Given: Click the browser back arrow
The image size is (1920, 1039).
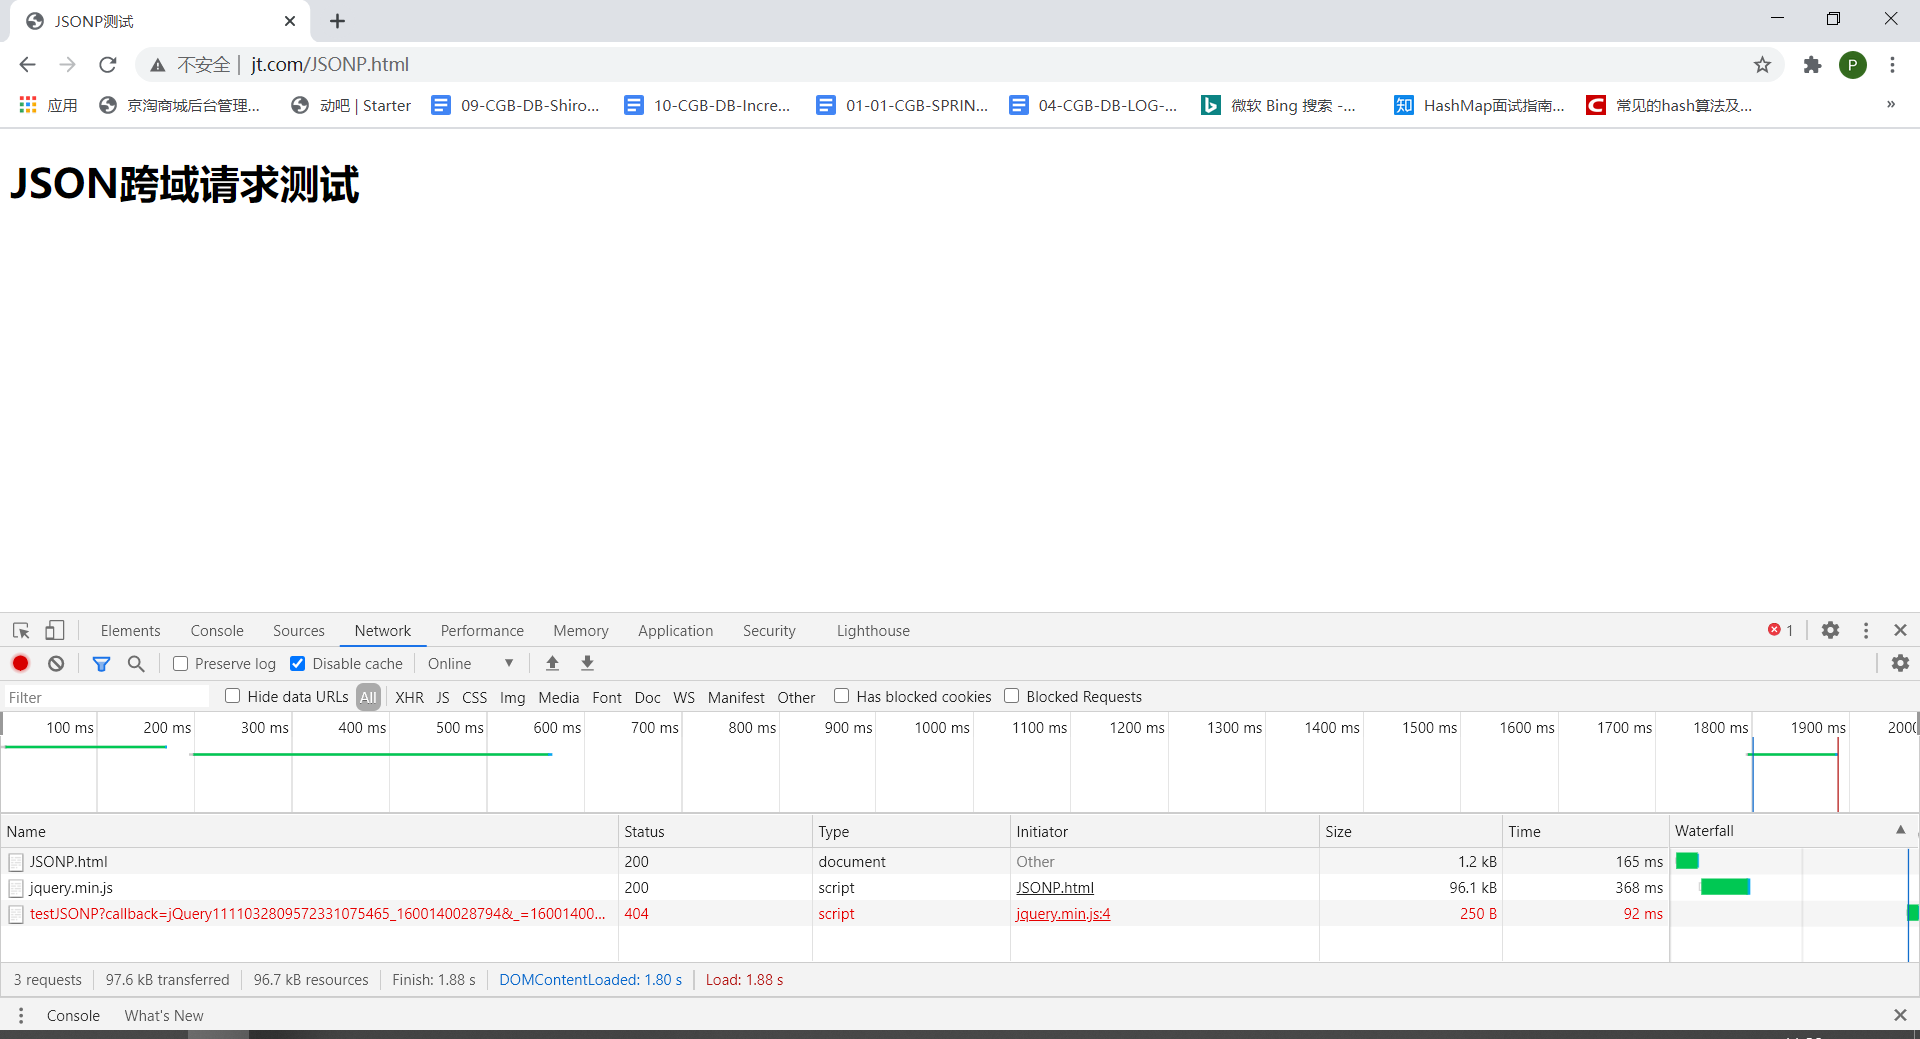Looking at the screenshot, I should (27, 65).
